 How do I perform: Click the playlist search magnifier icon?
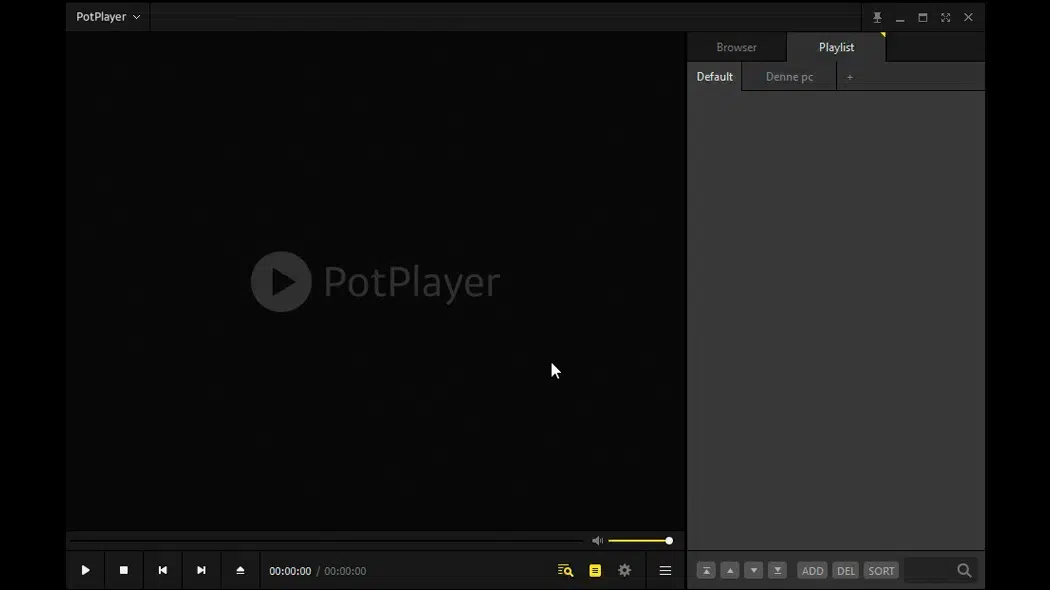(964, 571)
